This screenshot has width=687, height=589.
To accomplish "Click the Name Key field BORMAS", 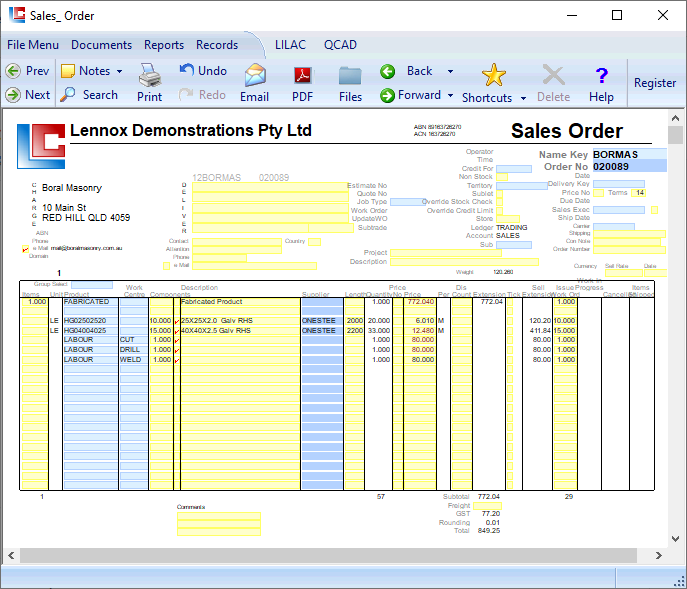I will coord(630,154).
